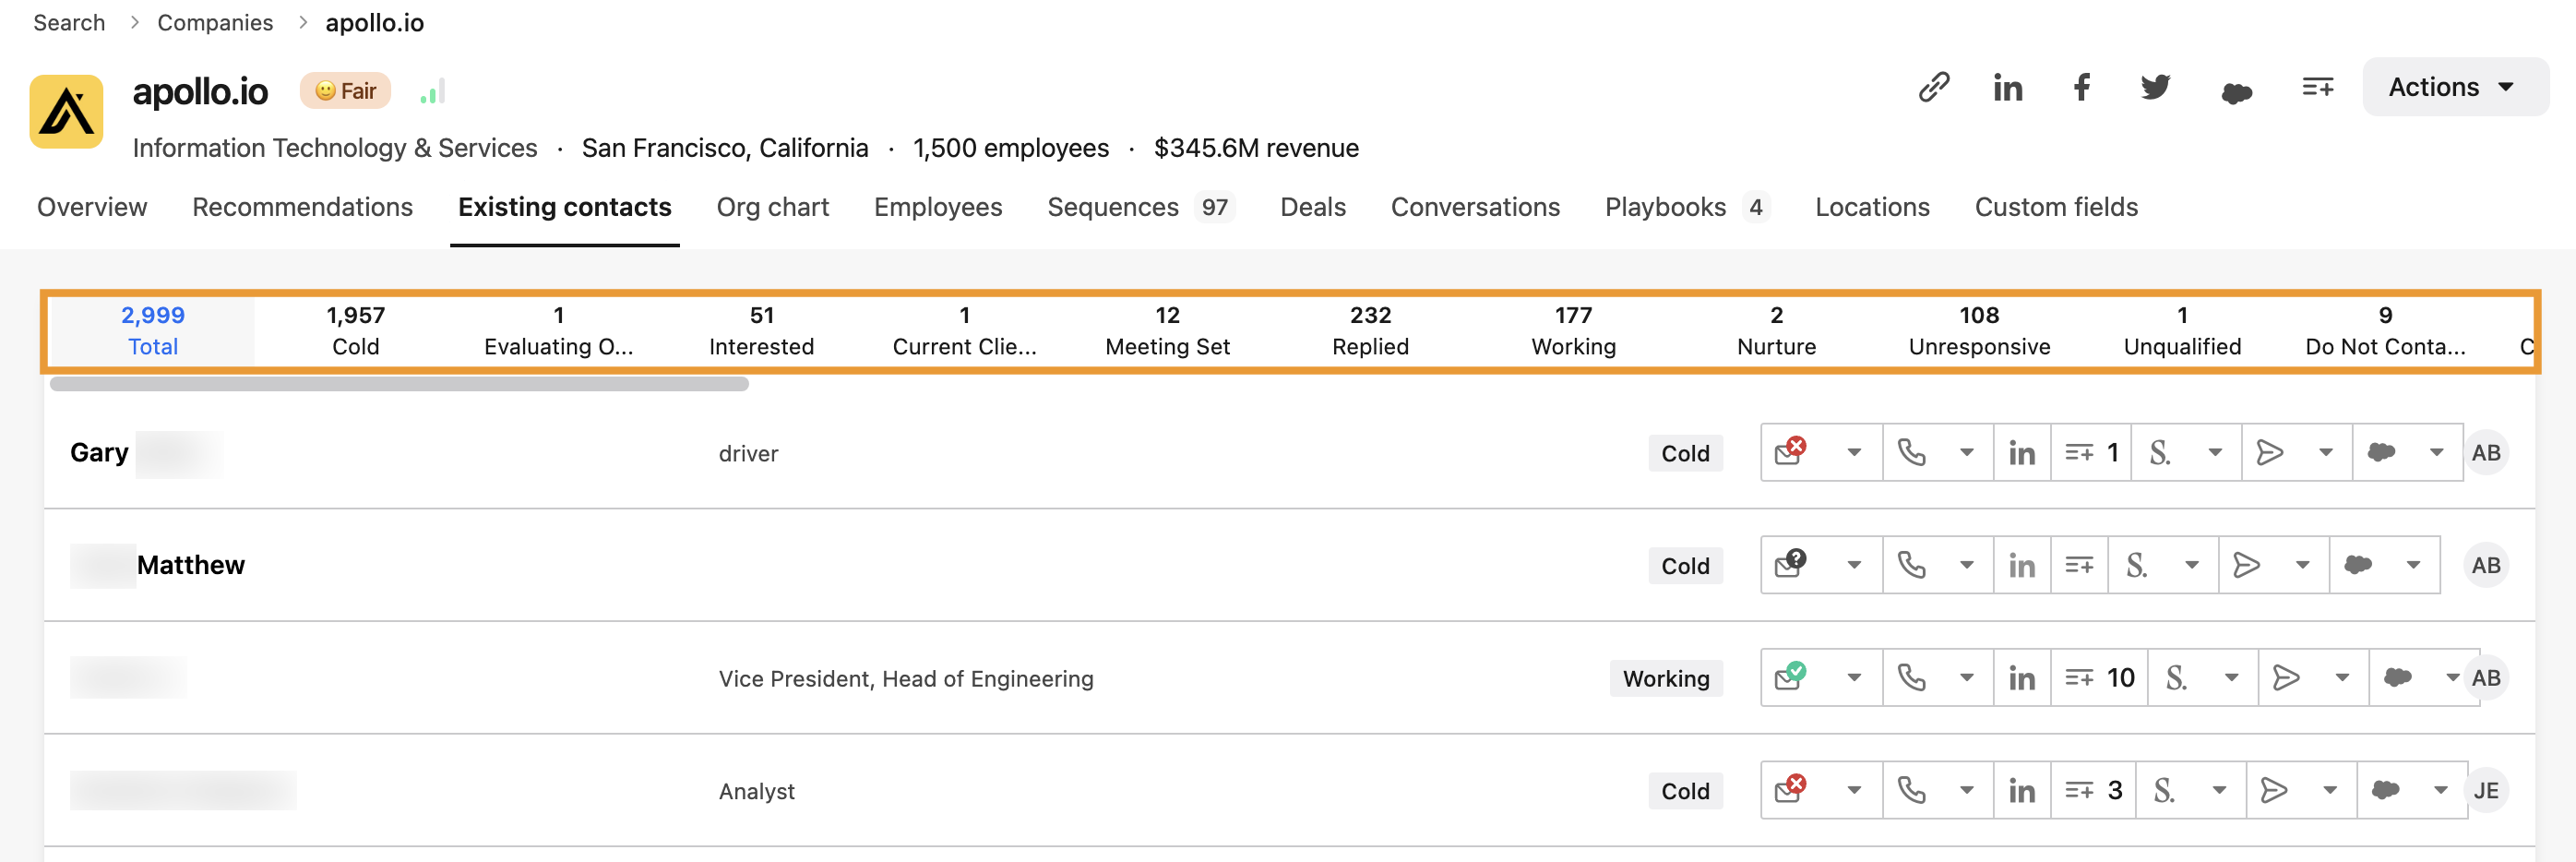Screen dimensions: 2576x862
Task: Open the company LinkedIn page icon
Action: coord(2007,88)
